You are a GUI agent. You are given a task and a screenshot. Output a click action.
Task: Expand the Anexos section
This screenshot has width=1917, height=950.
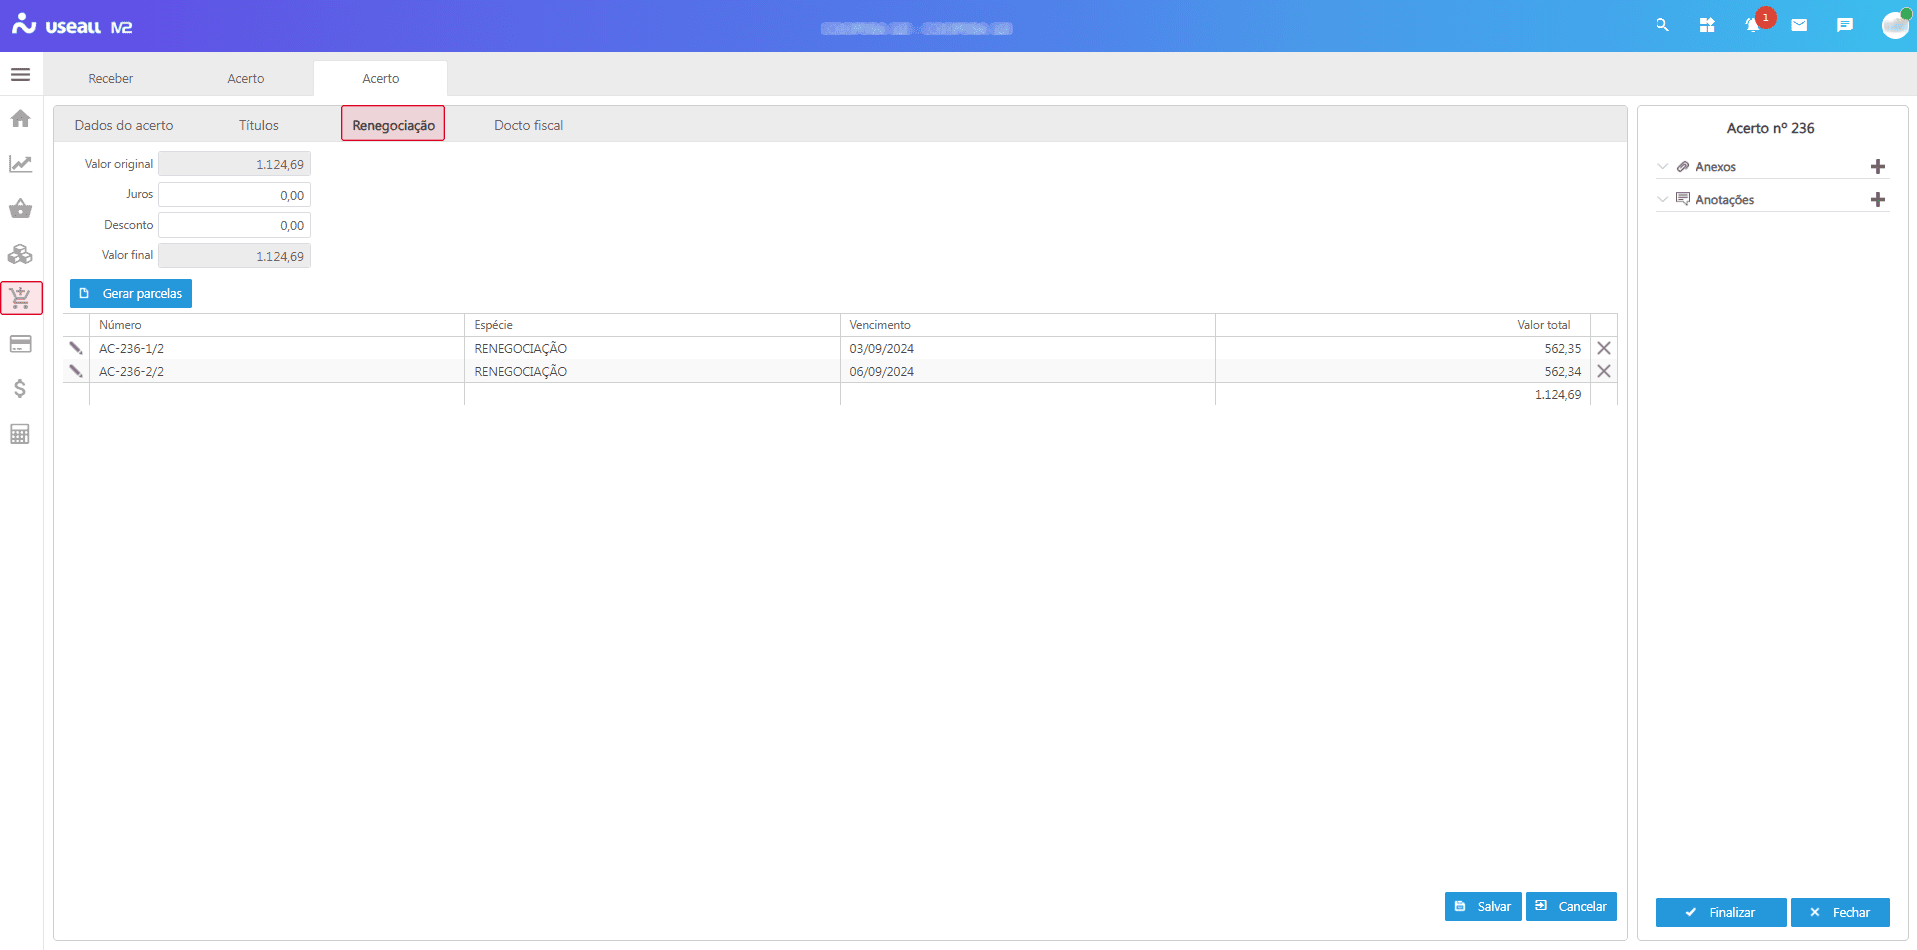click(x=1663, y=167)
